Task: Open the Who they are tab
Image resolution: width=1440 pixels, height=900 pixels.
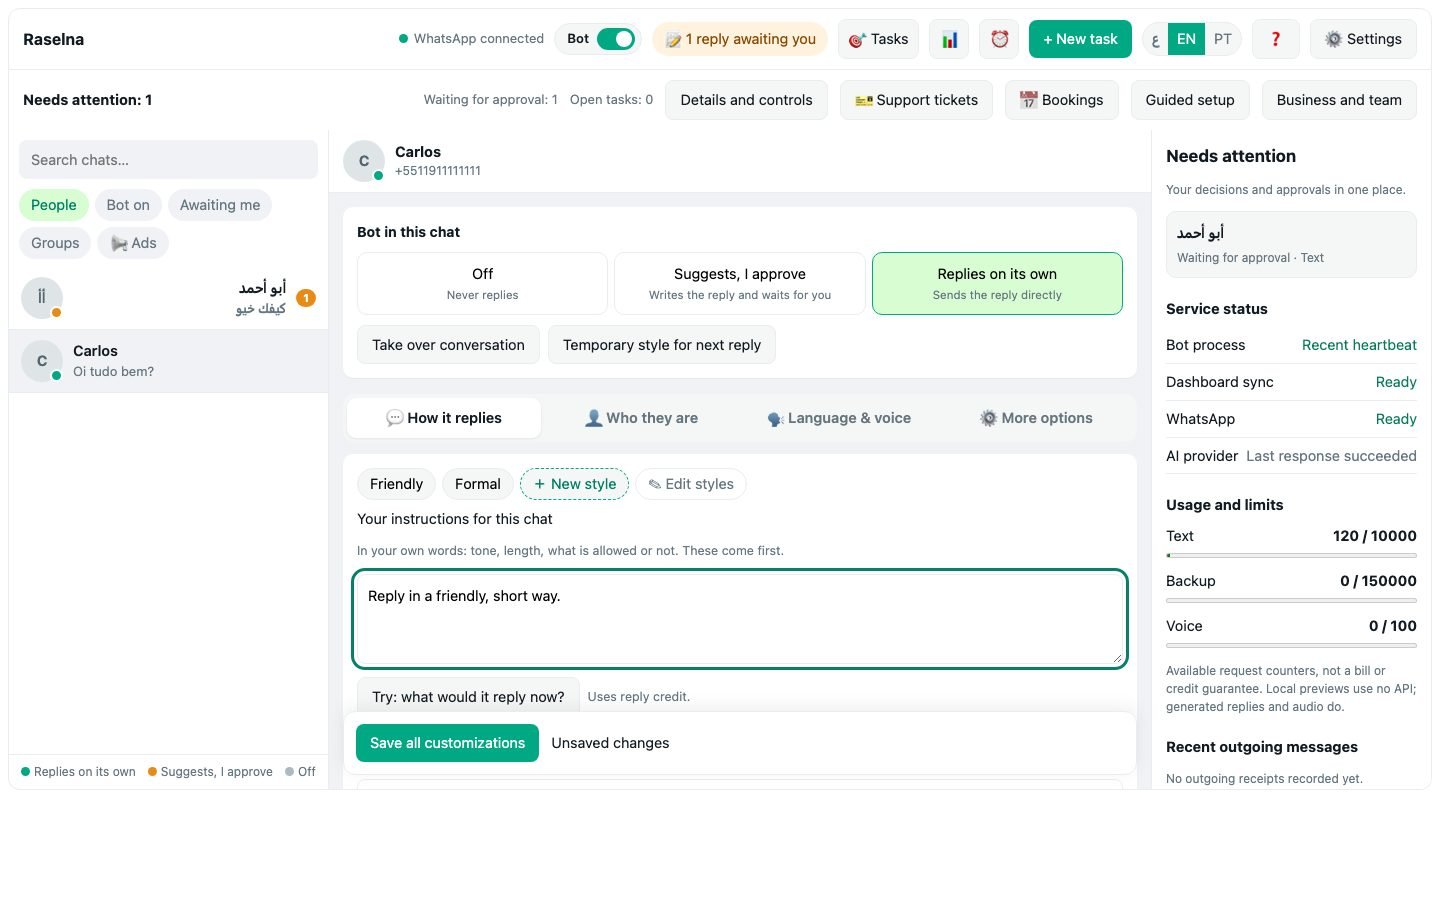Action: pyautogui.click(x=641, y=418)
